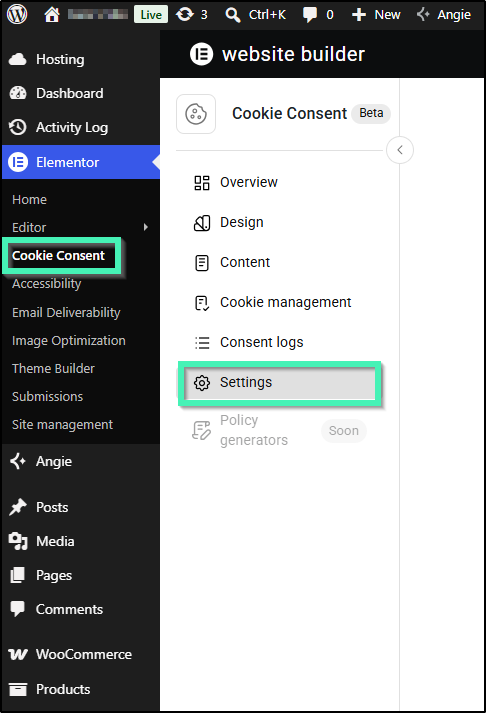Screen dimensions: 486x713
Task: Collapse the panel with the chevron button
Action: (x=400, y=150)
